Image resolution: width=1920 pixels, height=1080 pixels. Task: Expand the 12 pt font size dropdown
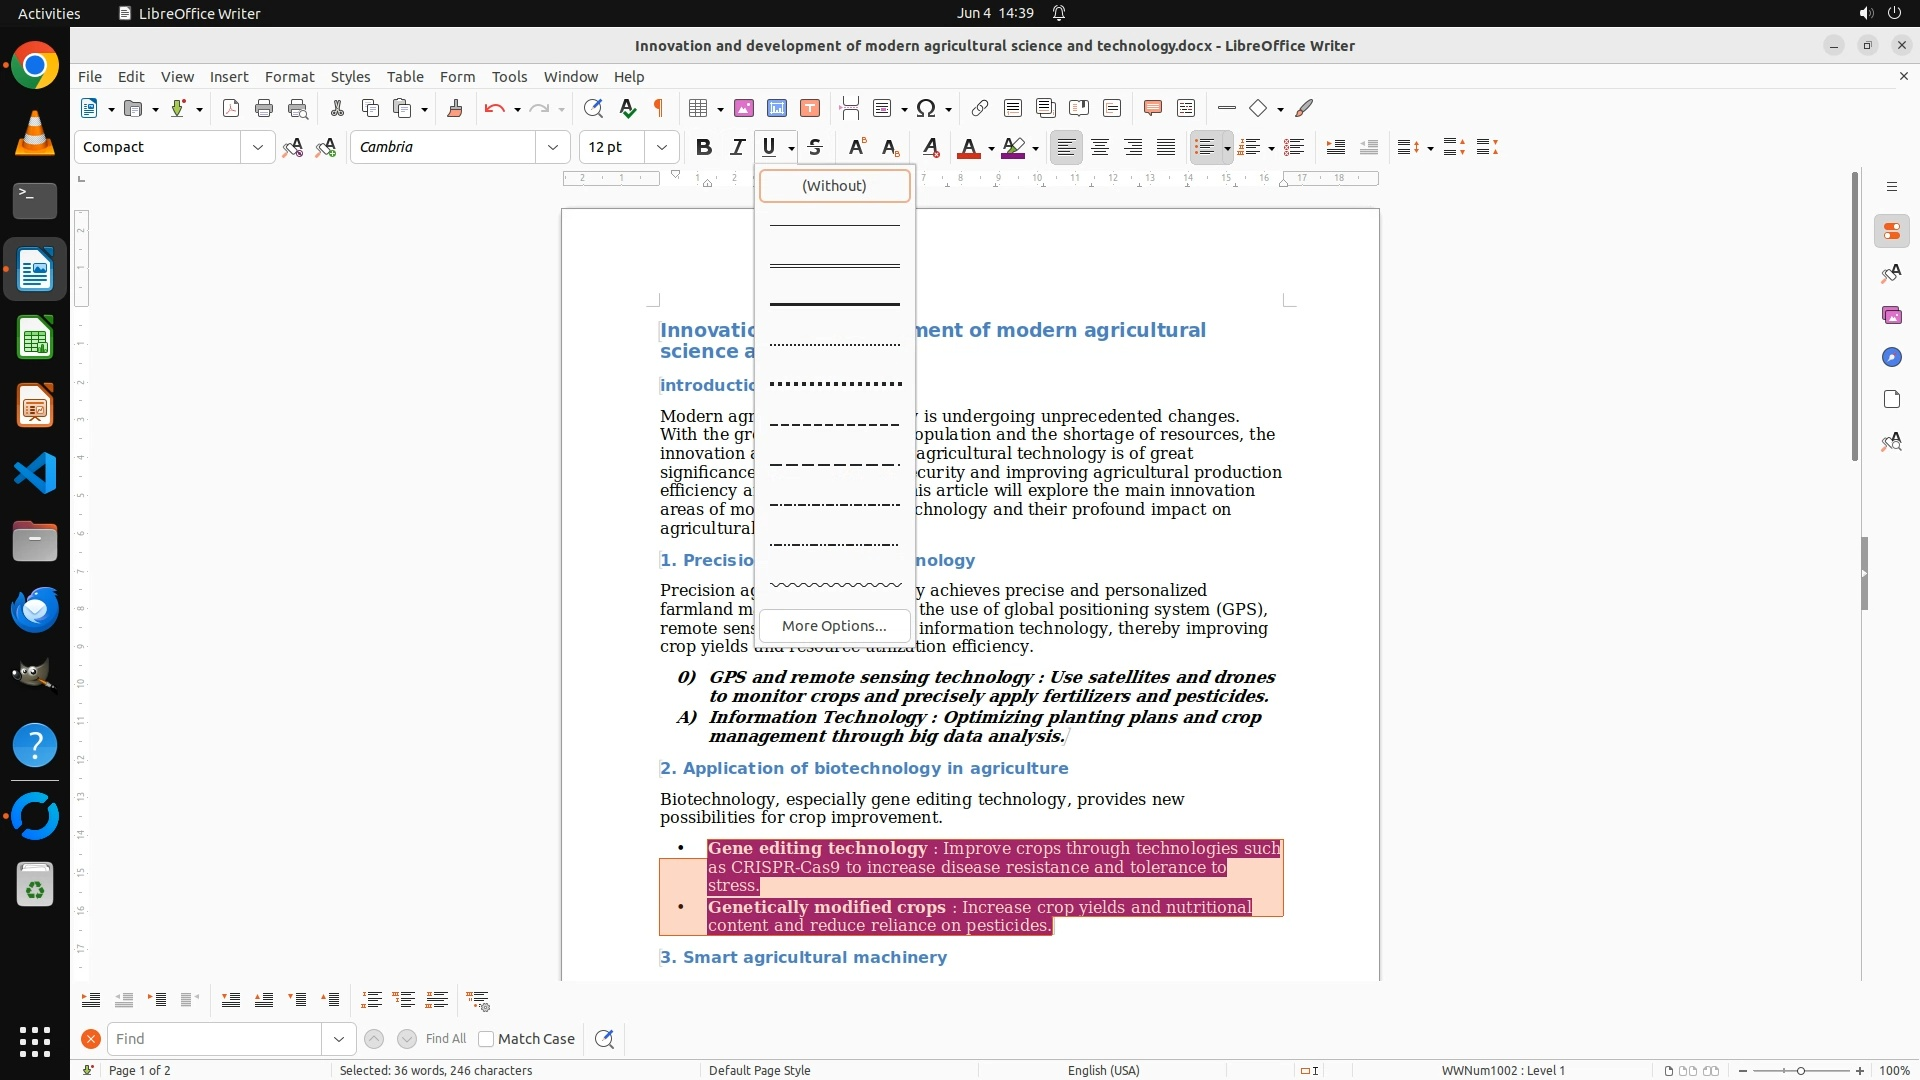tap(661, 147)
